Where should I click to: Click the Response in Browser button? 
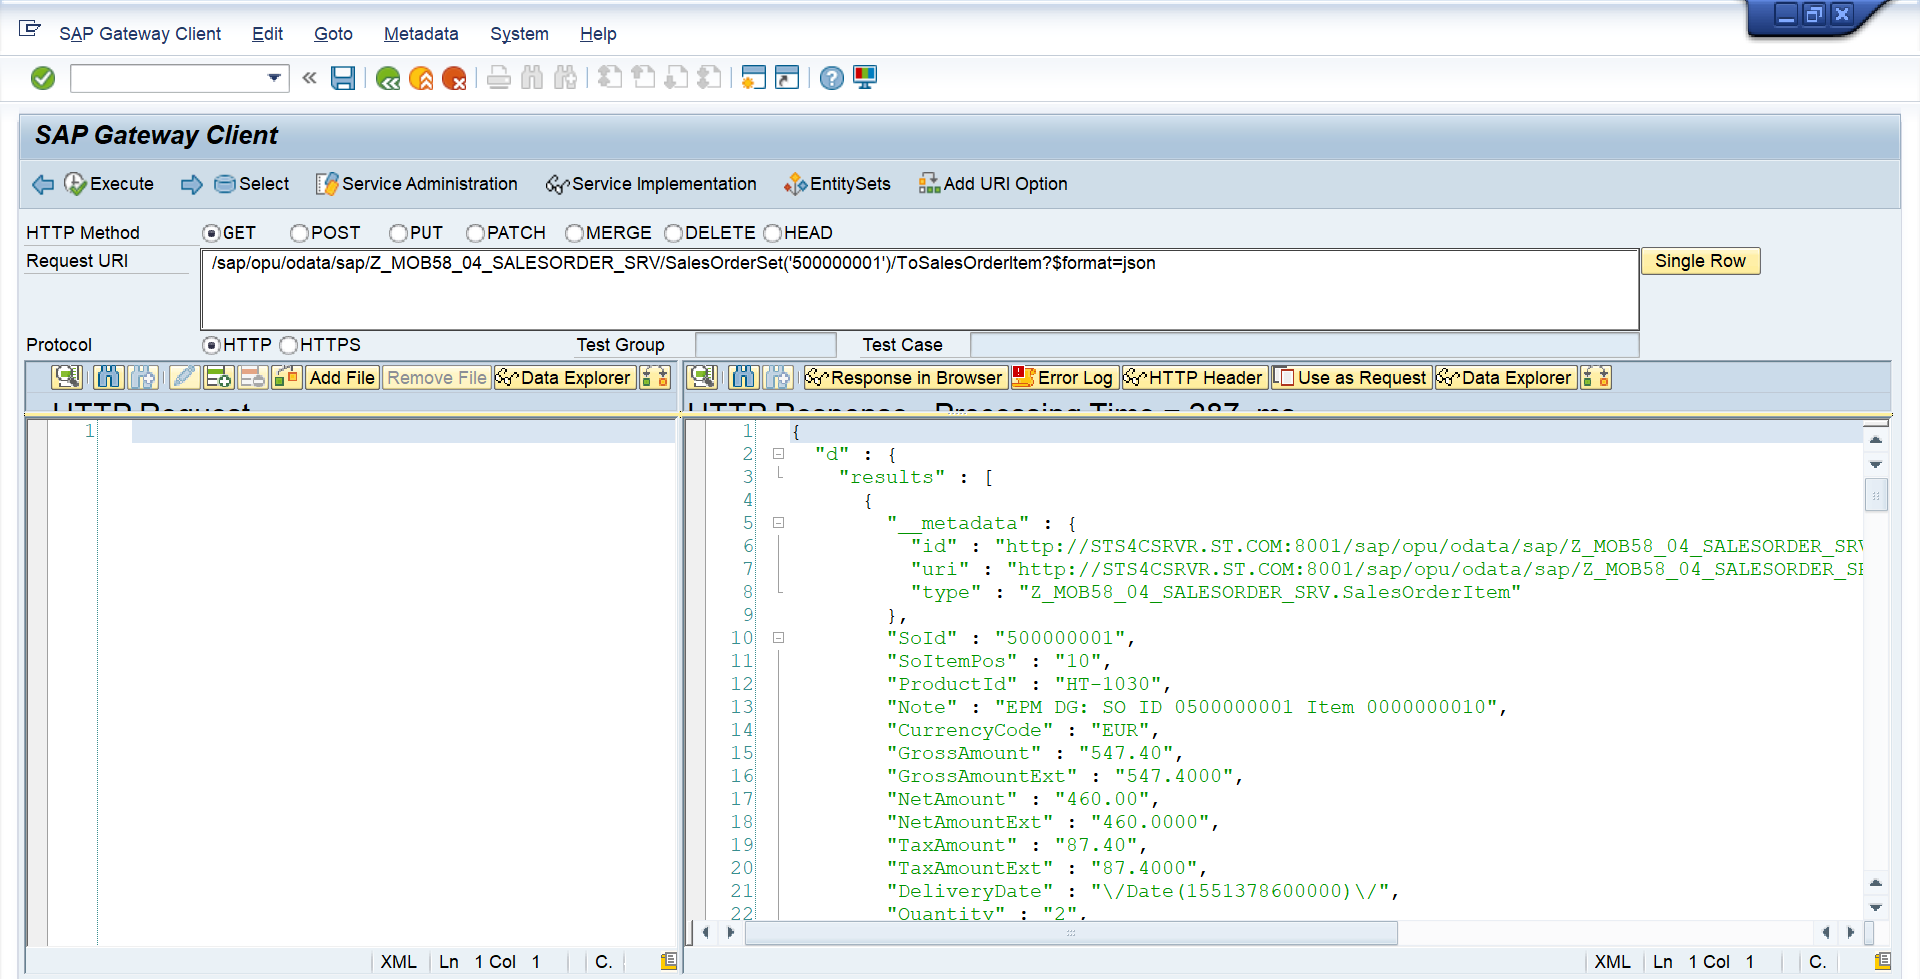pos(905,378)
